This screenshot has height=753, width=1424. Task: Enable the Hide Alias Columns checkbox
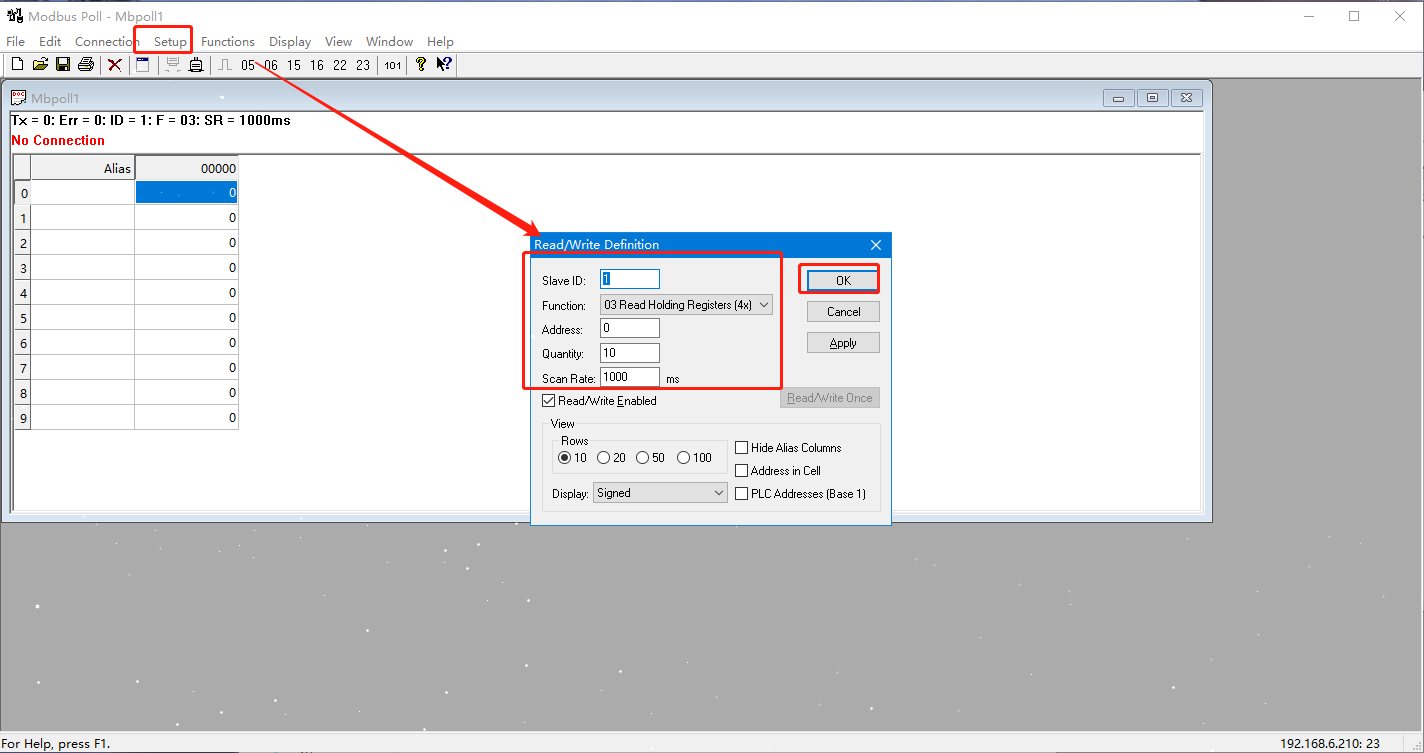742,448
